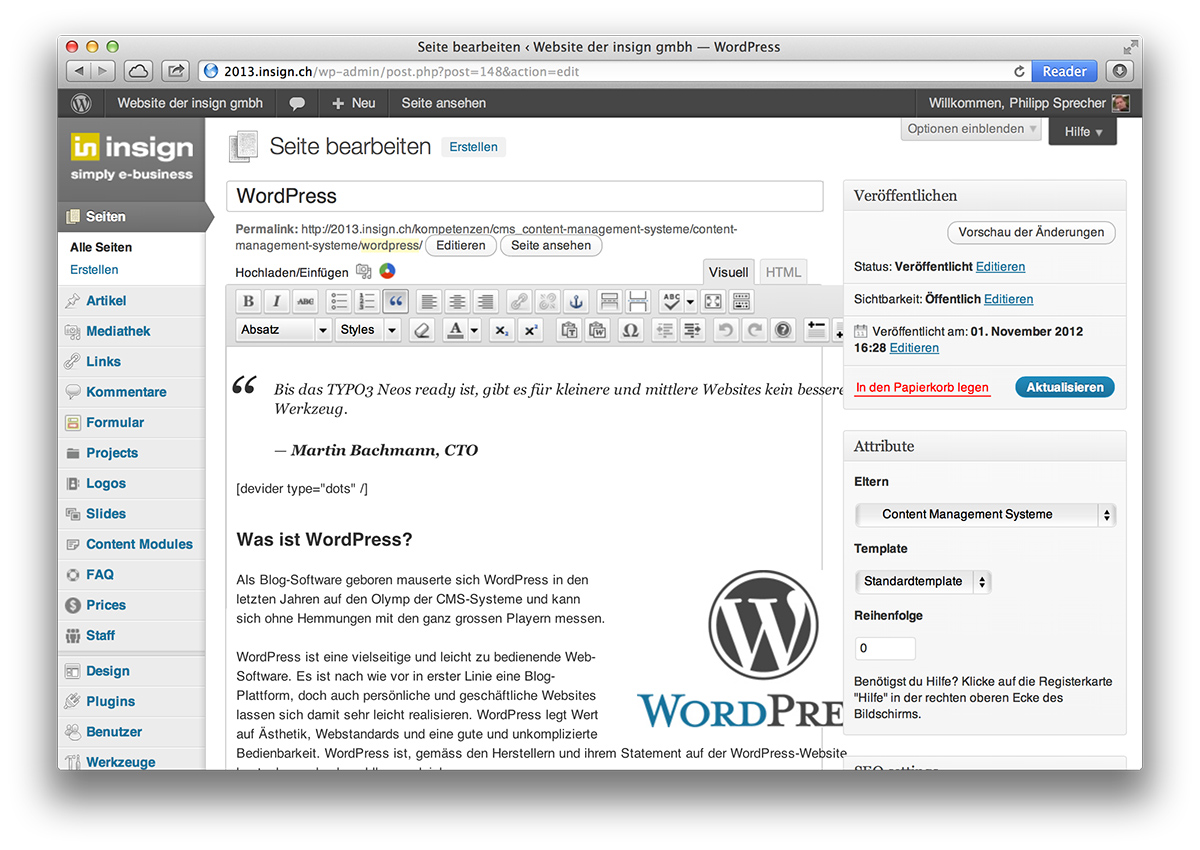This screenshot has height=850, width=1200.
Task: Click the page title field containing WordPress
Action: pyautogui.click(x=525, y=196)
